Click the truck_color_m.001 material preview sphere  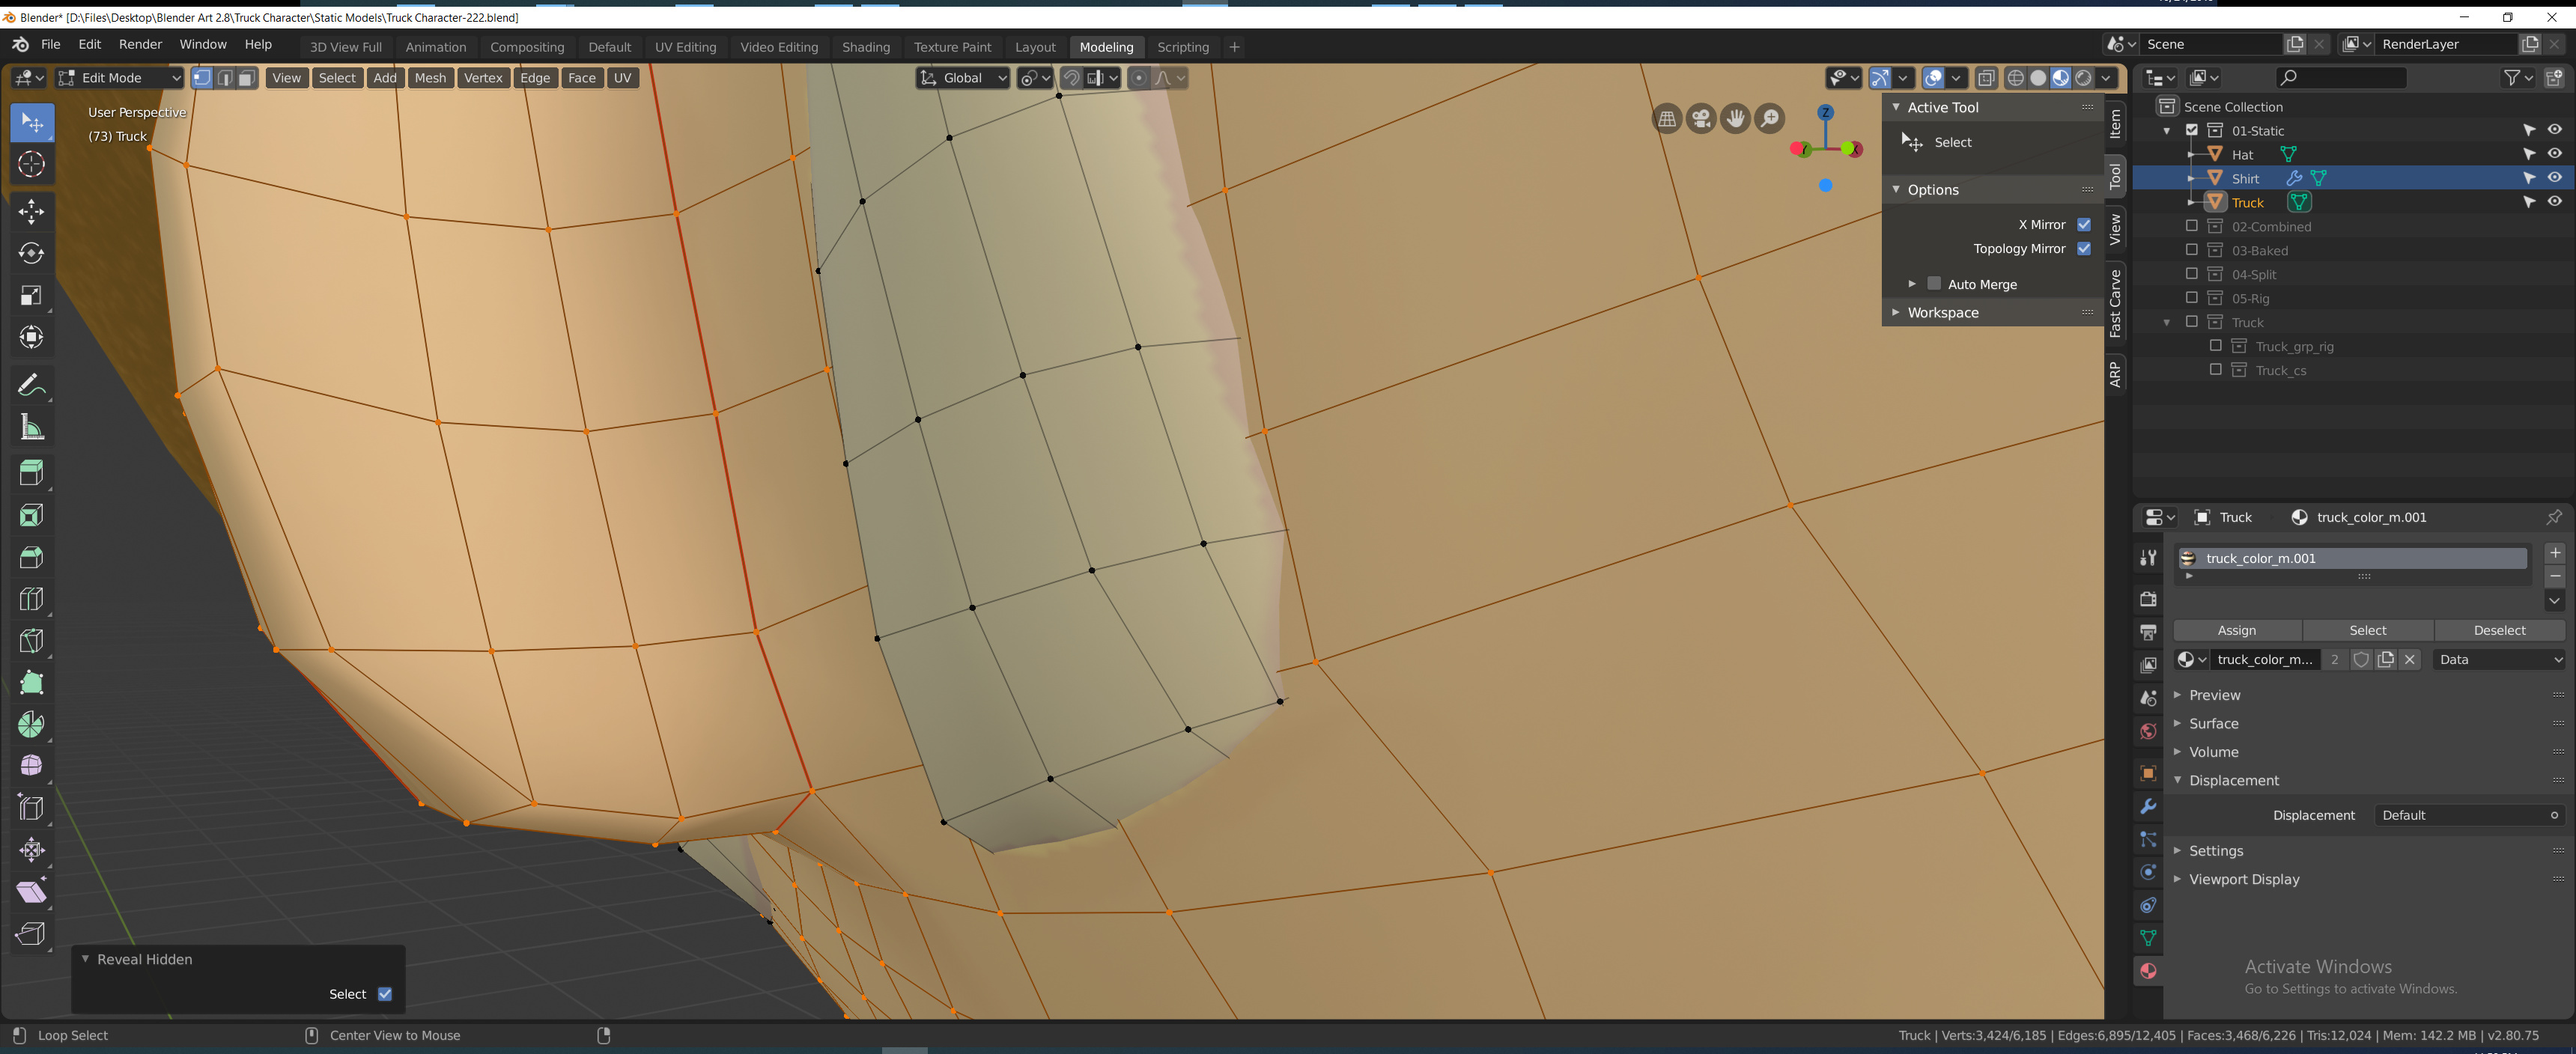pyautogui.click(x=2187, y=558)
